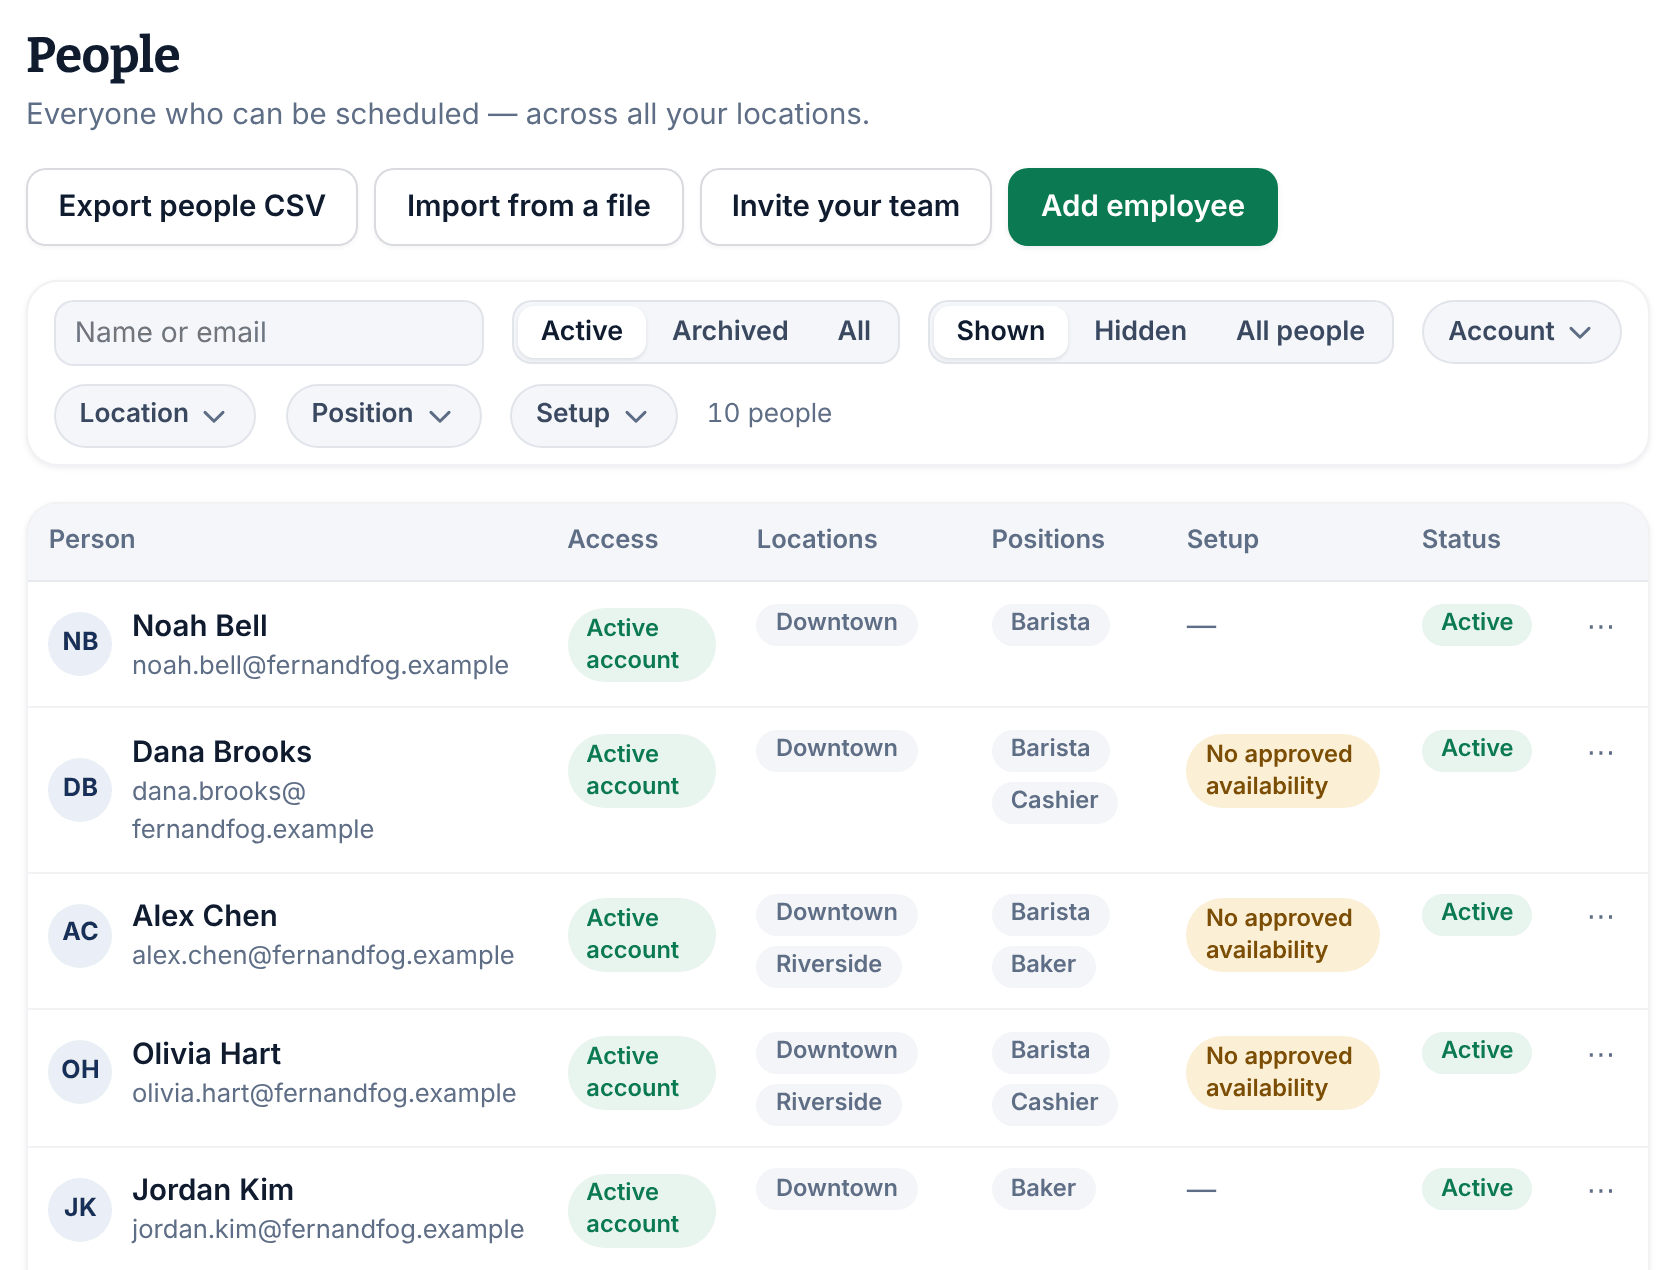This screenshot has height=1270, width=1676.
Task: Click Olivia Hart's No approved availability badge
Action: click(x=1282, y=1073)
